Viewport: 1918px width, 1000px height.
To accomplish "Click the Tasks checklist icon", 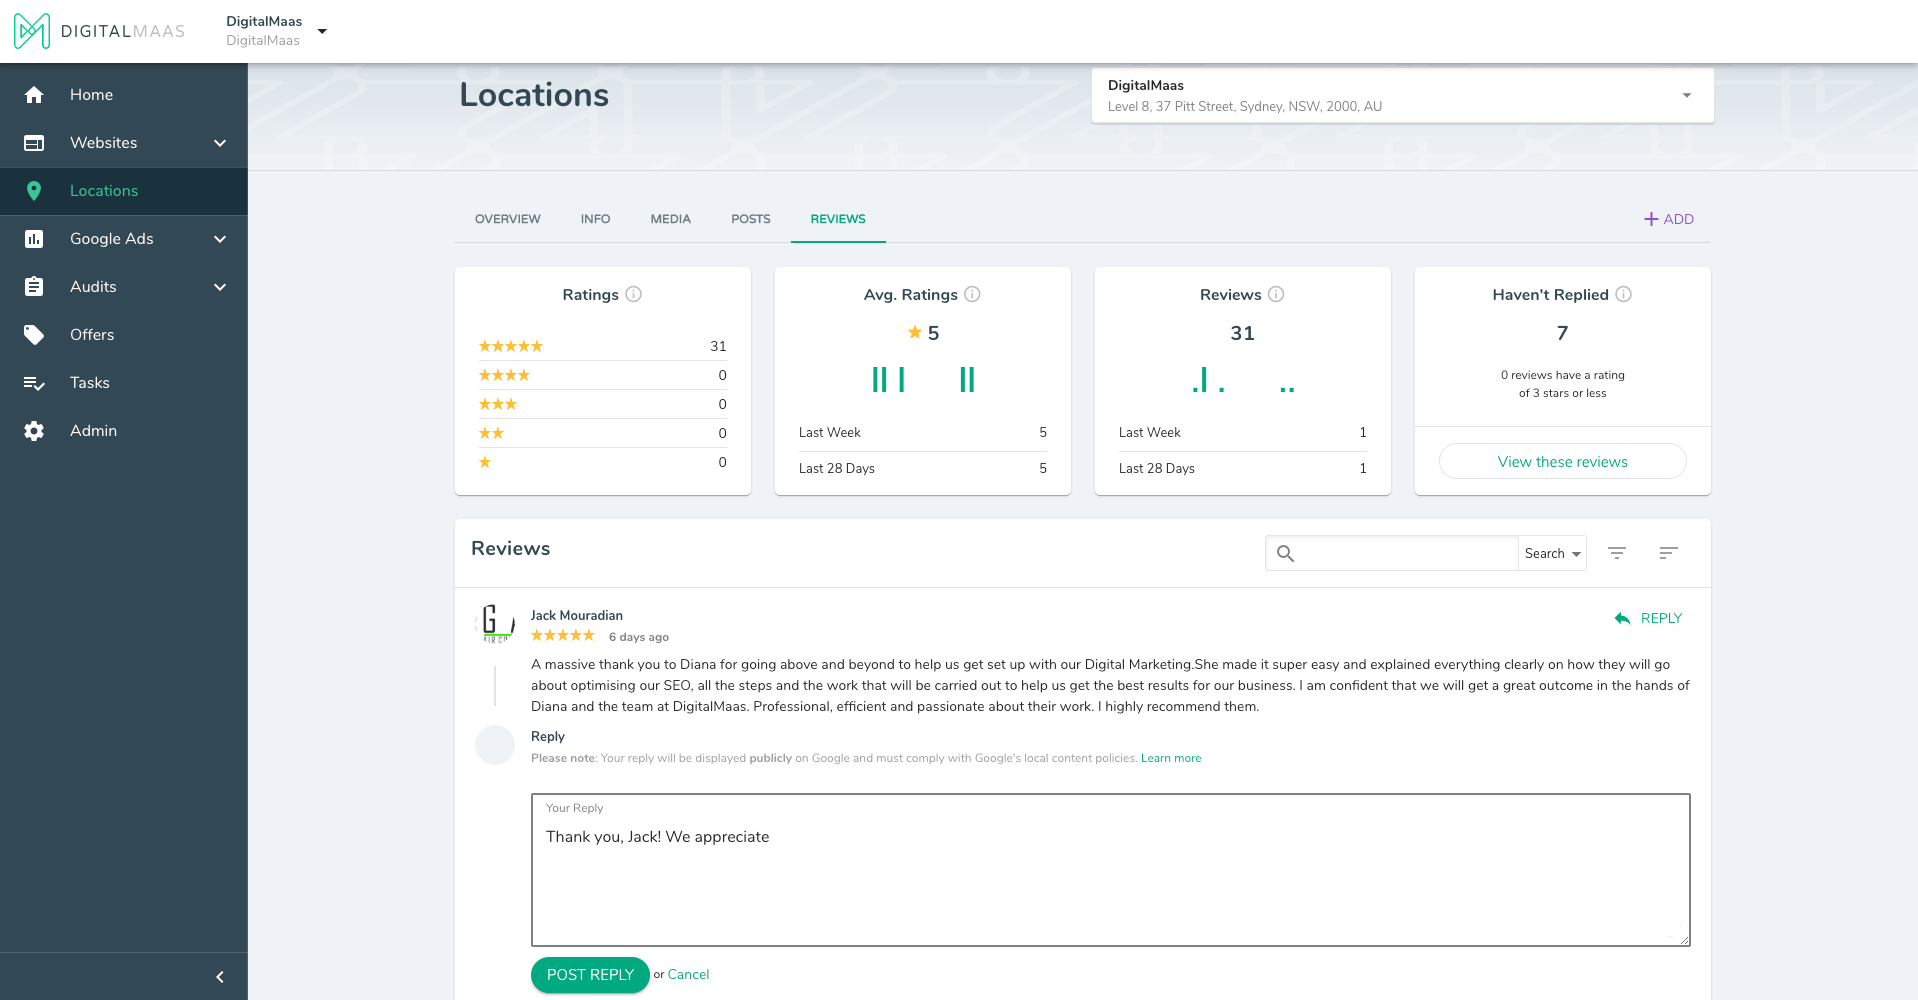I will [x=34, y=383].
